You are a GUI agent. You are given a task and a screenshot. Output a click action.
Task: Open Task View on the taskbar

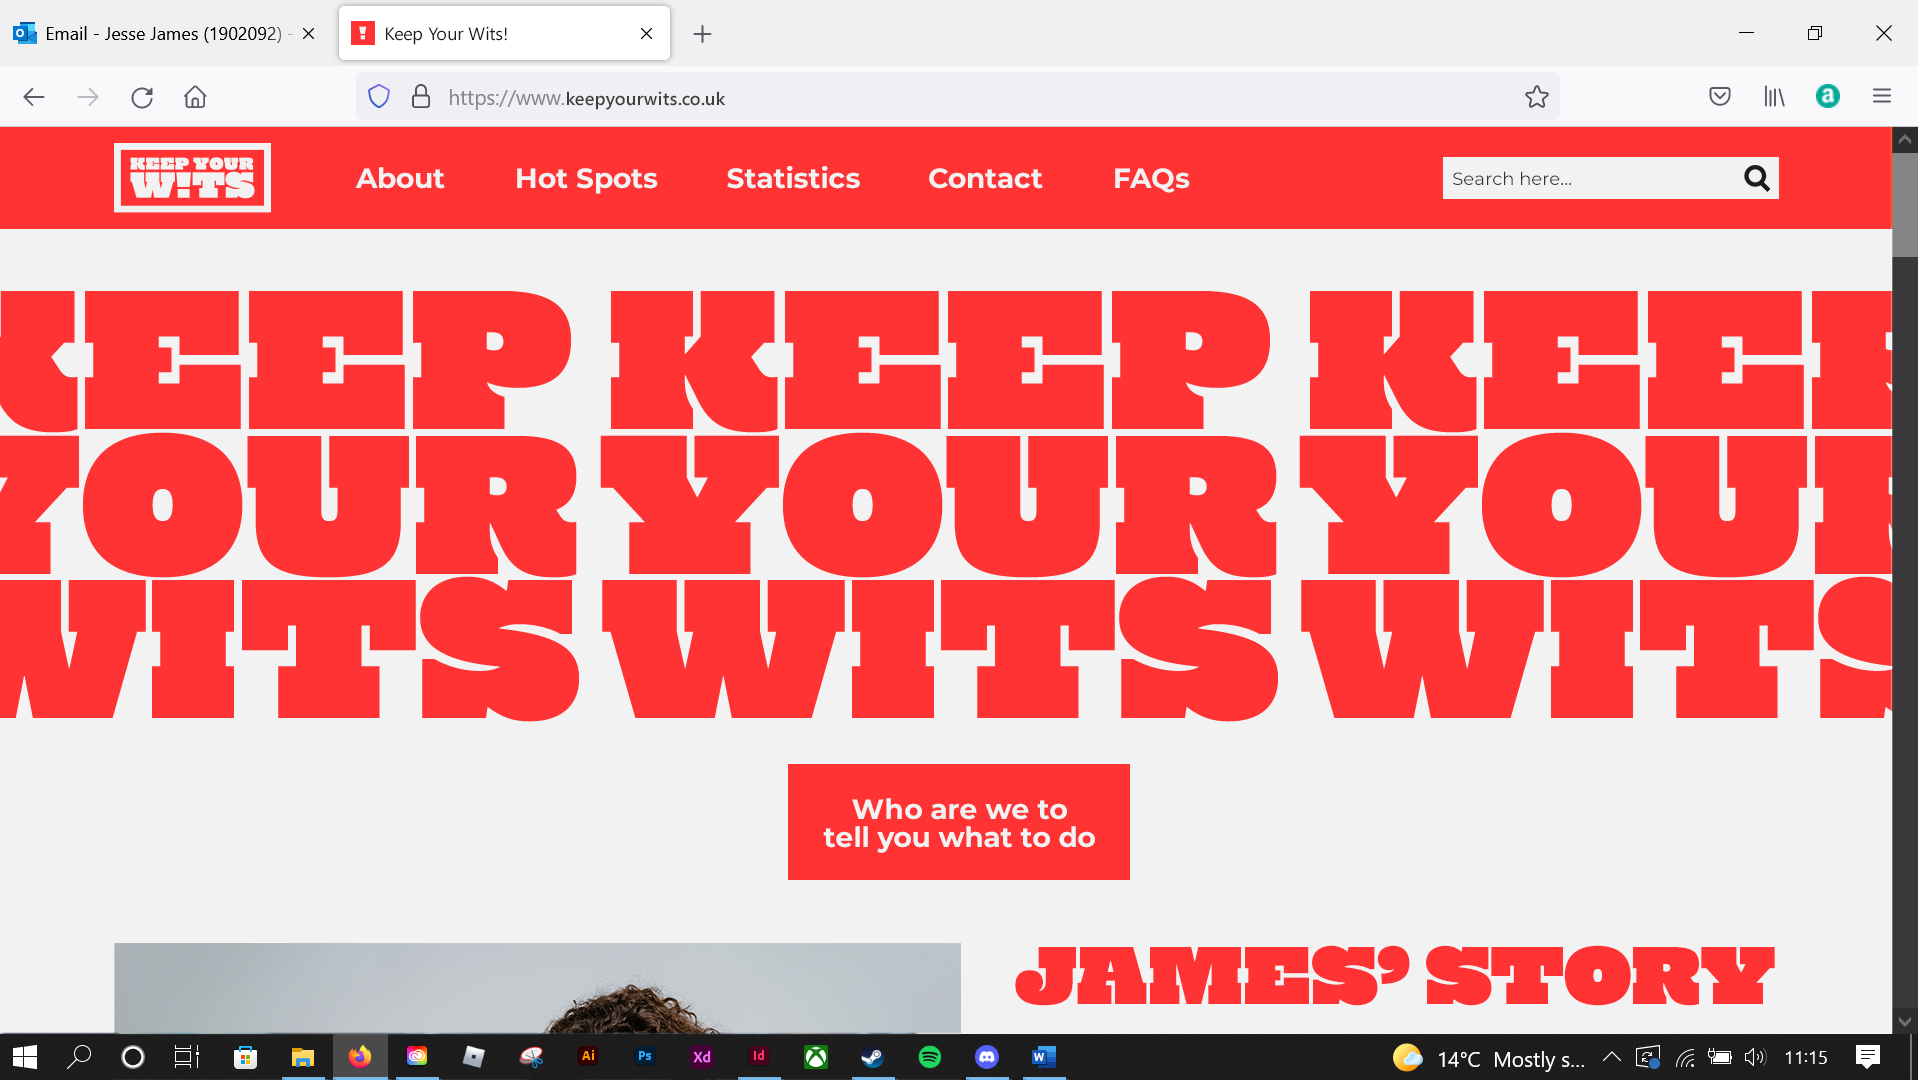pos(187,1057)
